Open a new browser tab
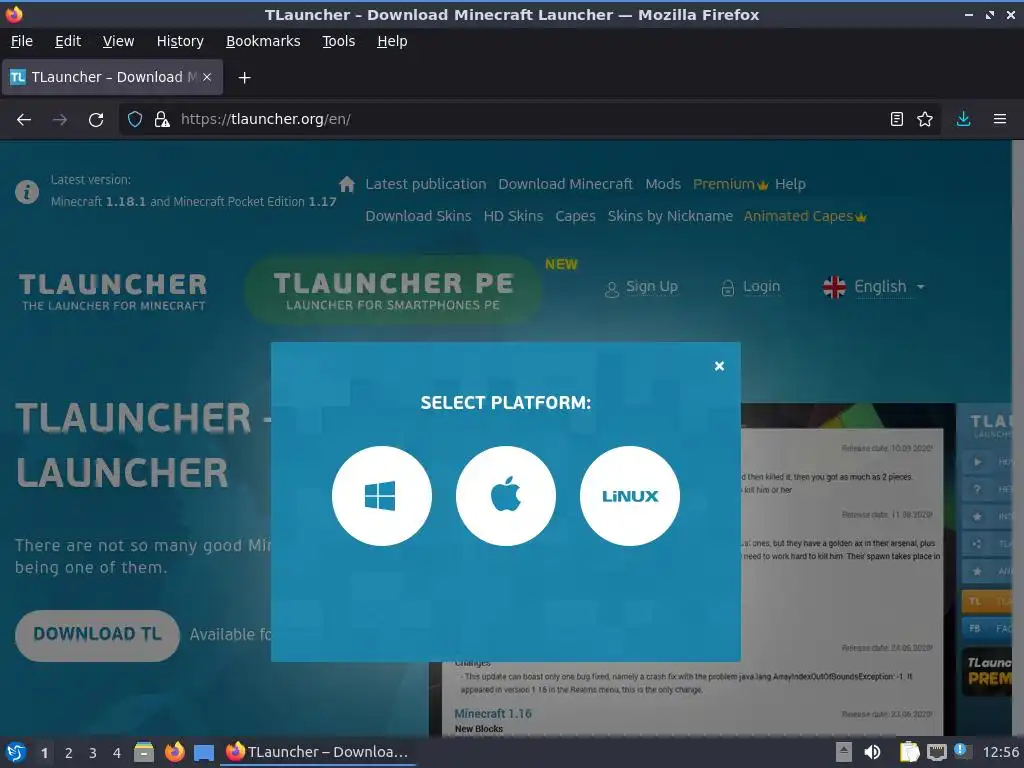1024x768 pixels. (244, 78)
